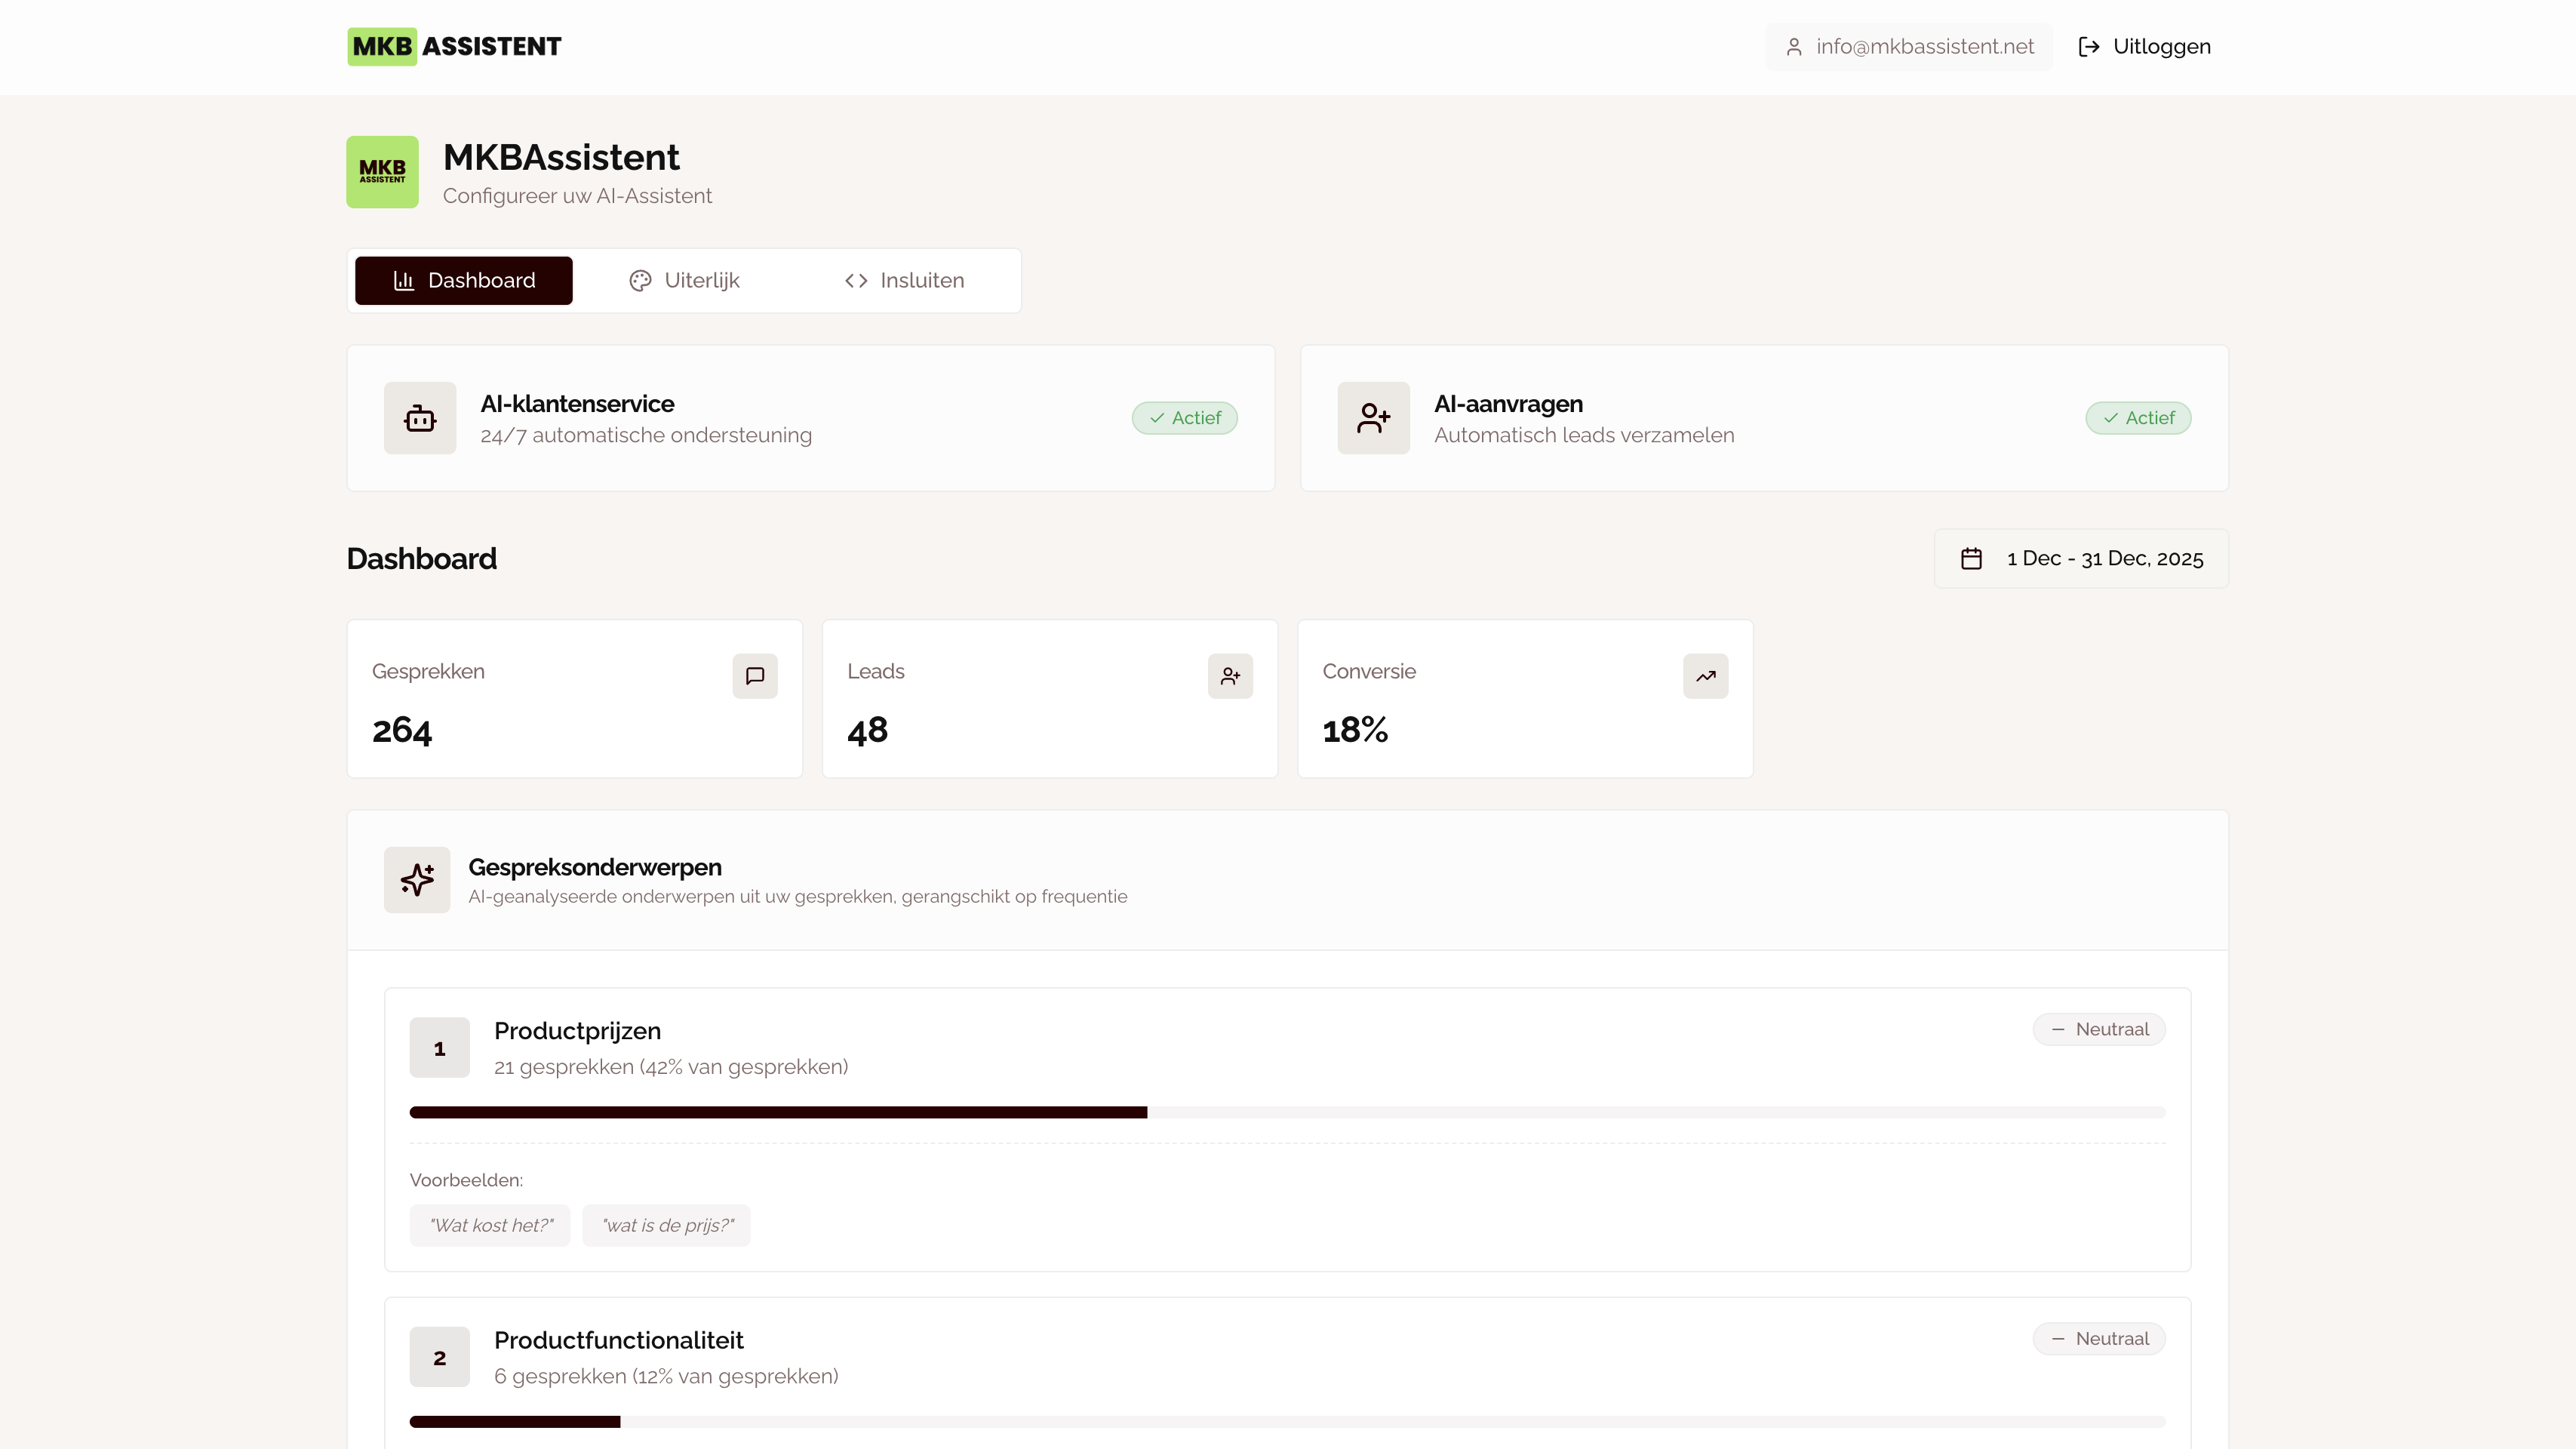Click the MKB Assistent square avatar logo

point(382,172)
